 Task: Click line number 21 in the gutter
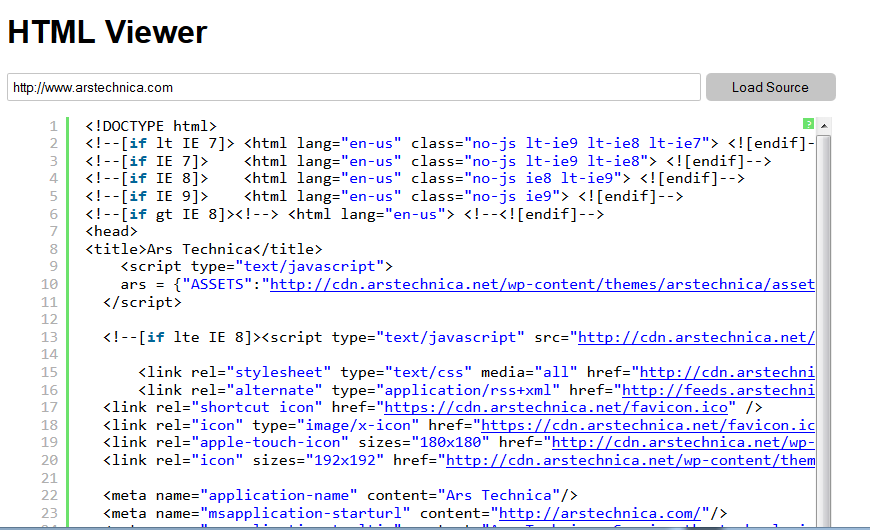pos(49,478)
